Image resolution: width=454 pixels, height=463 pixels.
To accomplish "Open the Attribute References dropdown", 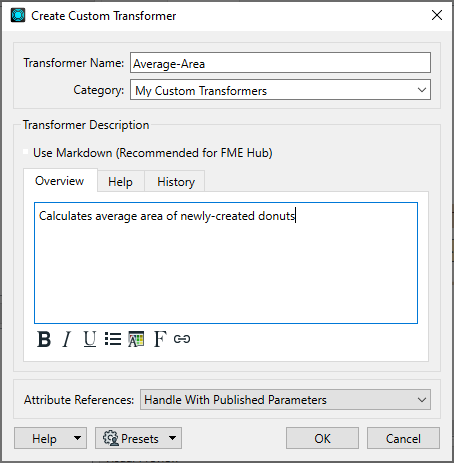I will pos(285,399).
